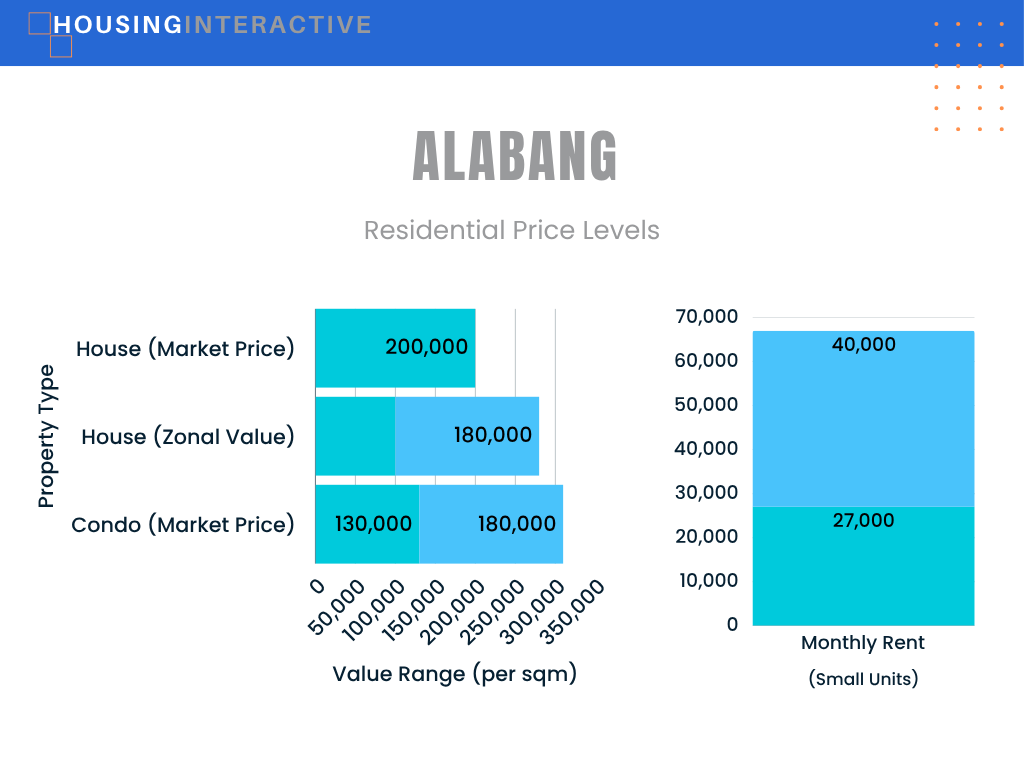Click the Condo (Market Price) axis label
The image size is (1024, 768).
[183, 524]
